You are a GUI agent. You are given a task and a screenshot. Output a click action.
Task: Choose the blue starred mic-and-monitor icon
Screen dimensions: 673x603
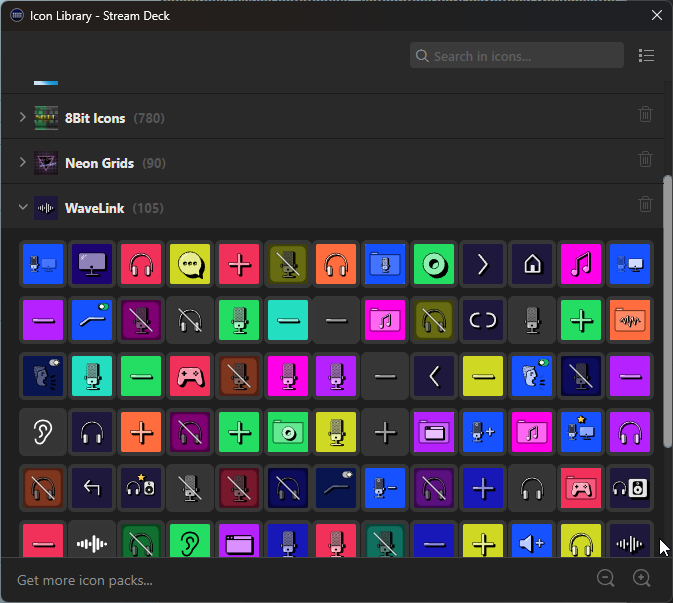581,432
